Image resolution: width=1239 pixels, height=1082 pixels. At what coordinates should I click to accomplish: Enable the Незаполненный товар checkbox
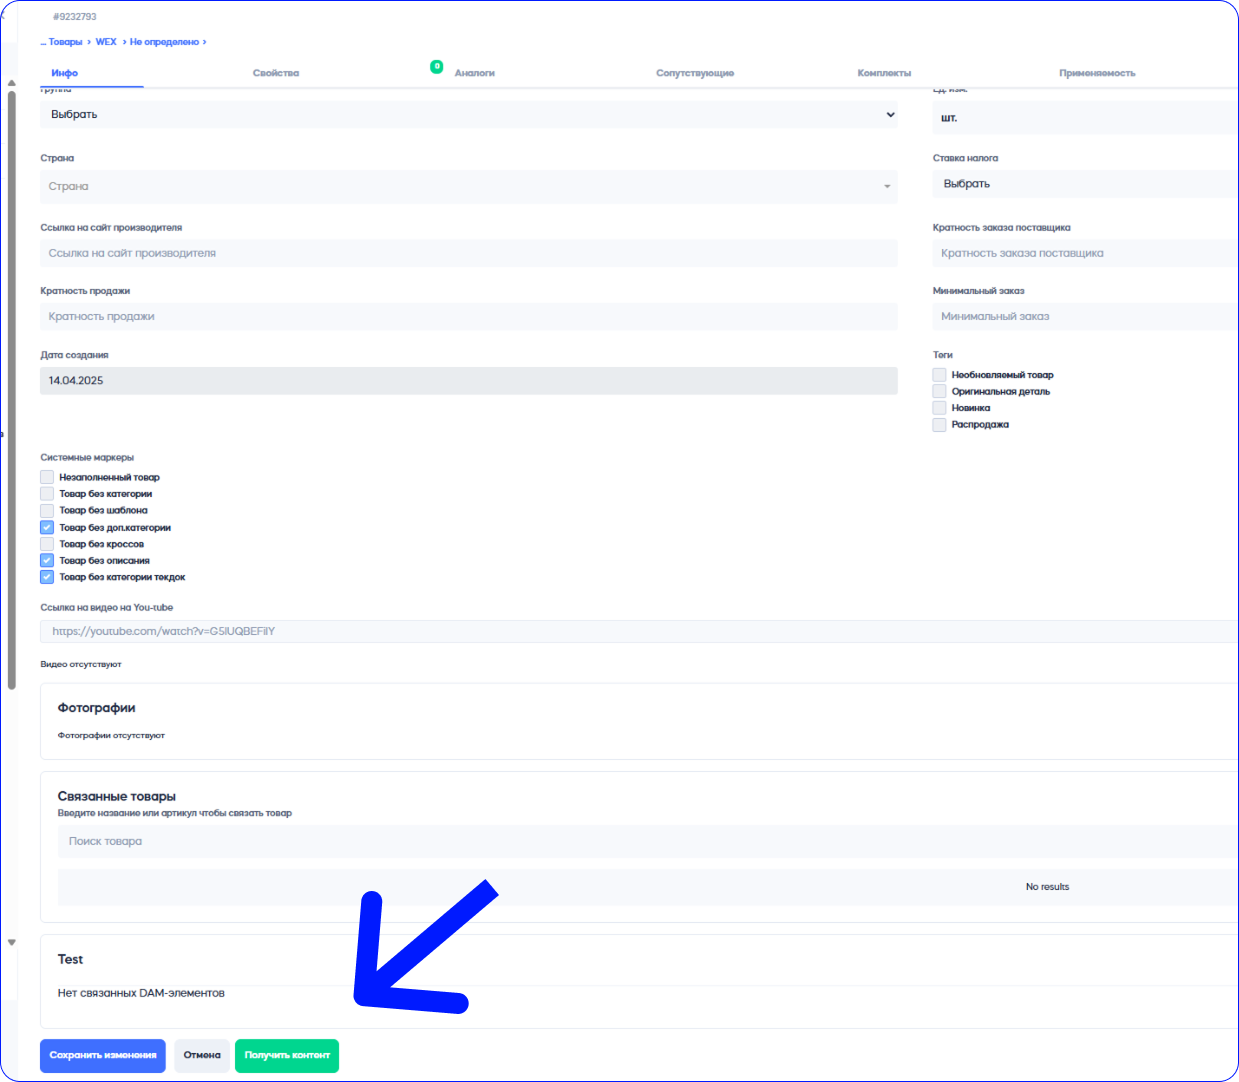(x=47, y=477)
